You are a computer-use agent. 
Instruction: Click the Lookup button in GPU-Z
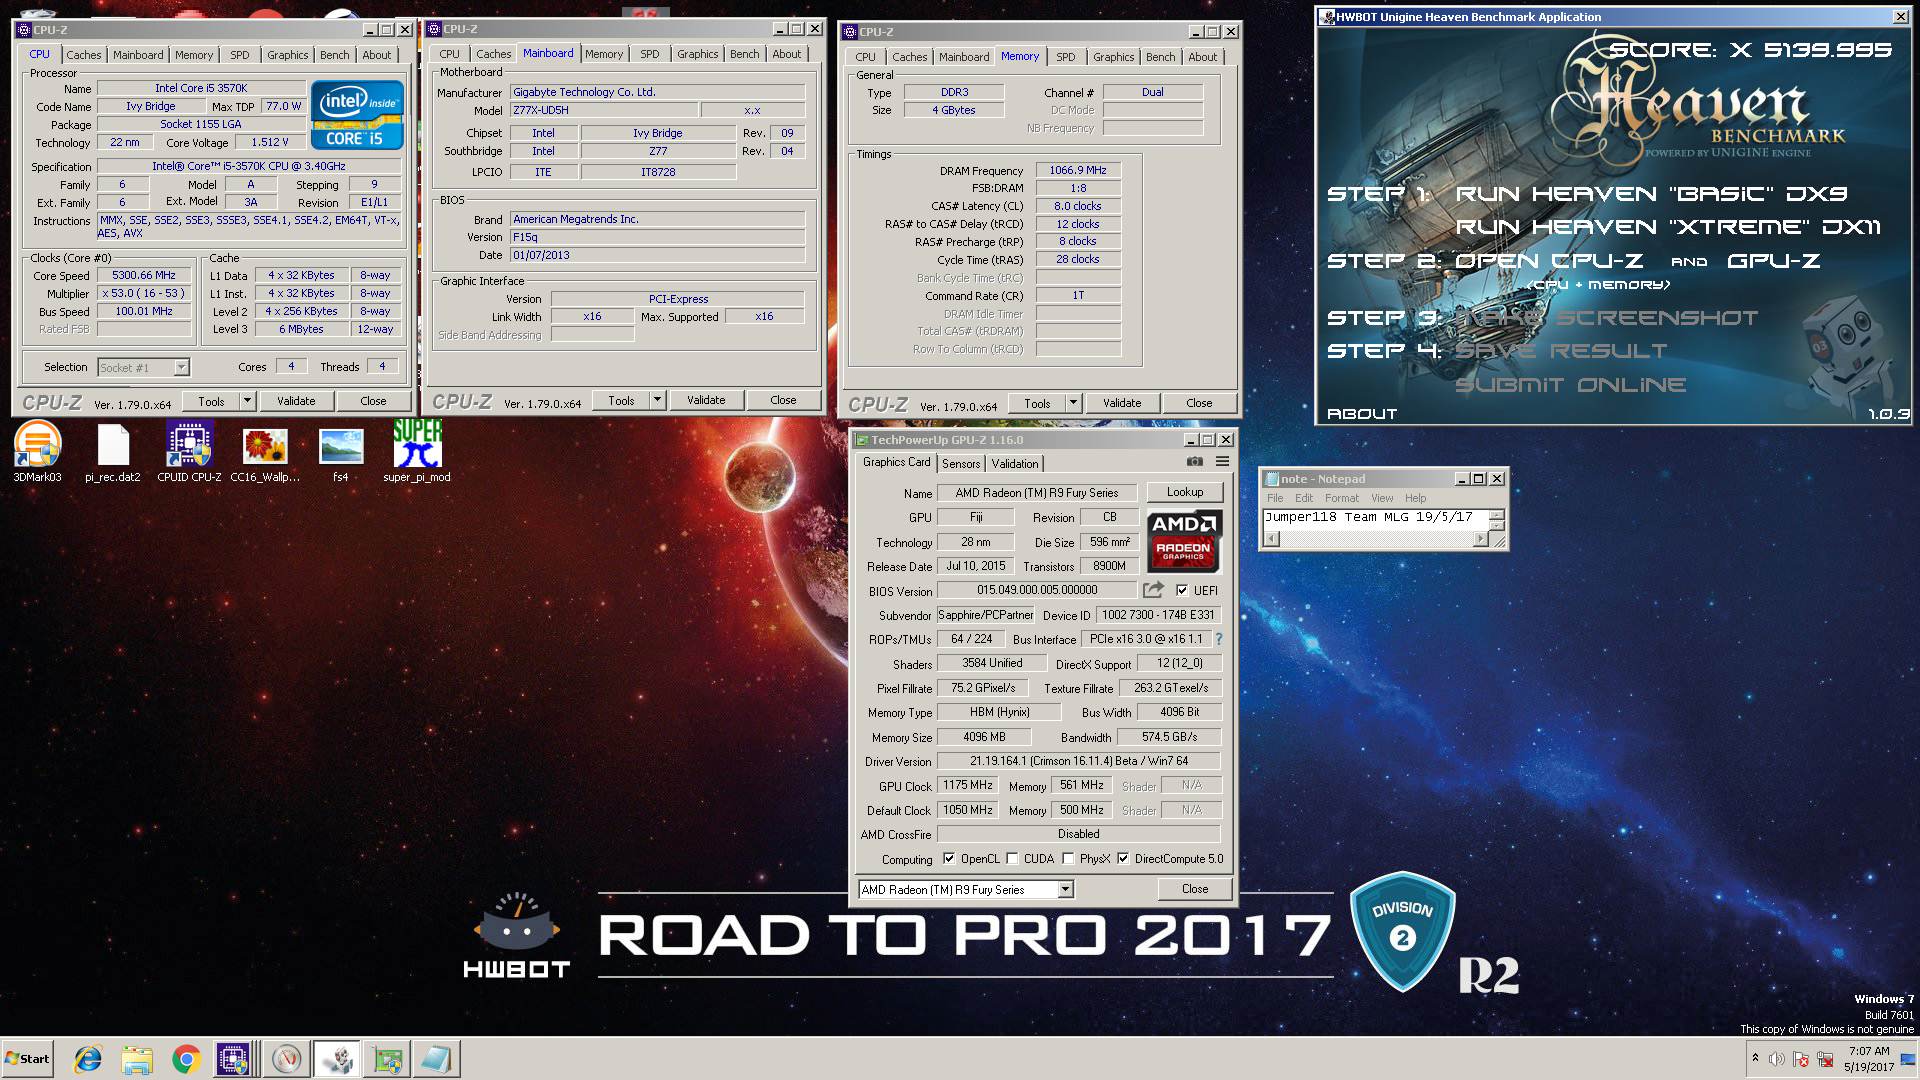point(1184,492)
